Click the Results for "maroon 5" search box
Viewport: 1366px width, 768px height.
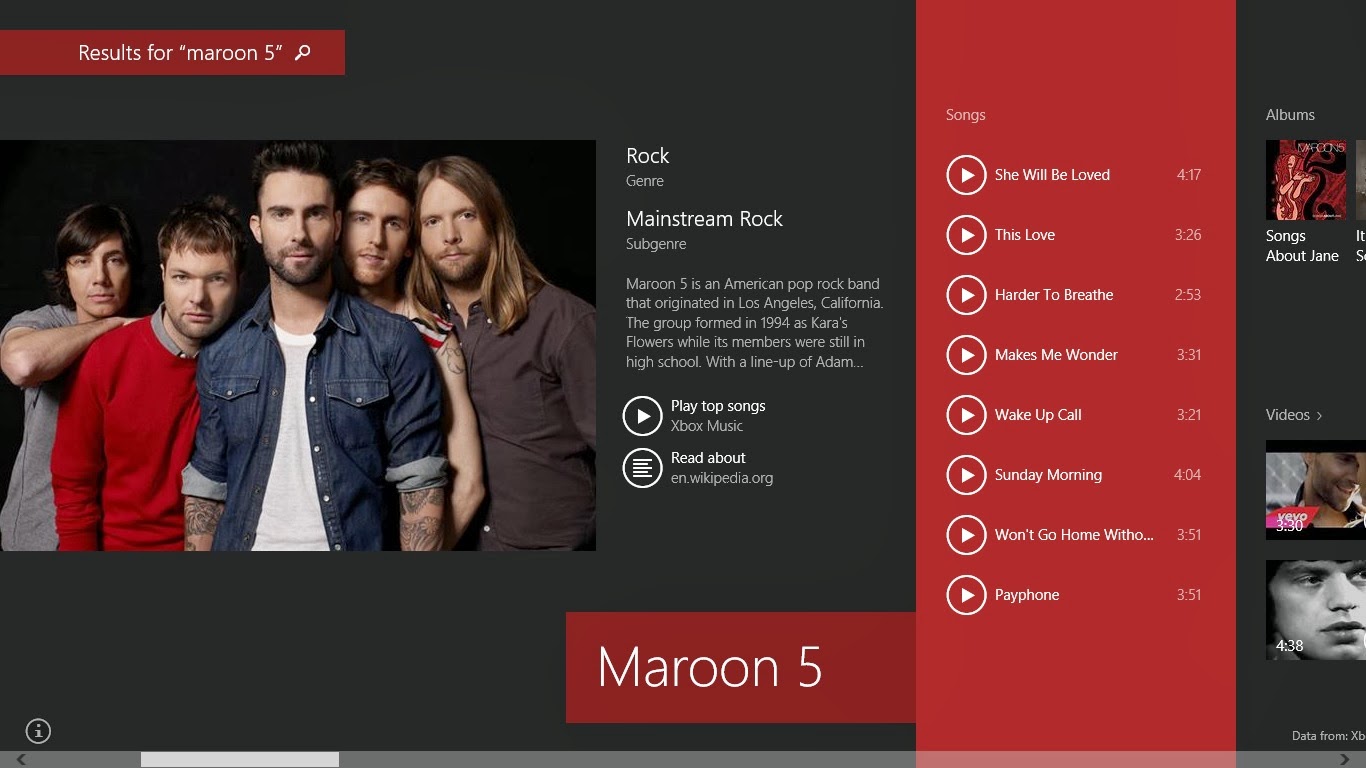pyautogui.click(x=172, y=52)
